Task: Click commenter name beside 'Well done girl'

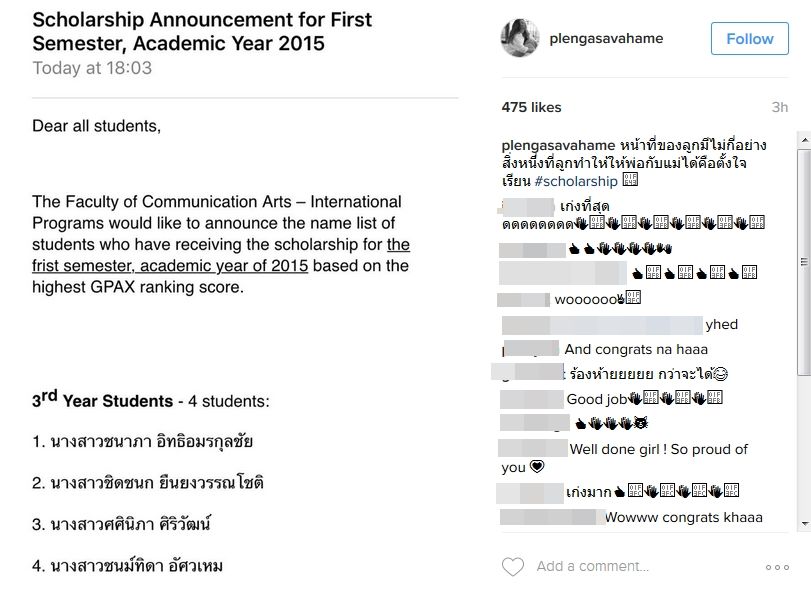Action: click(533, 448)
